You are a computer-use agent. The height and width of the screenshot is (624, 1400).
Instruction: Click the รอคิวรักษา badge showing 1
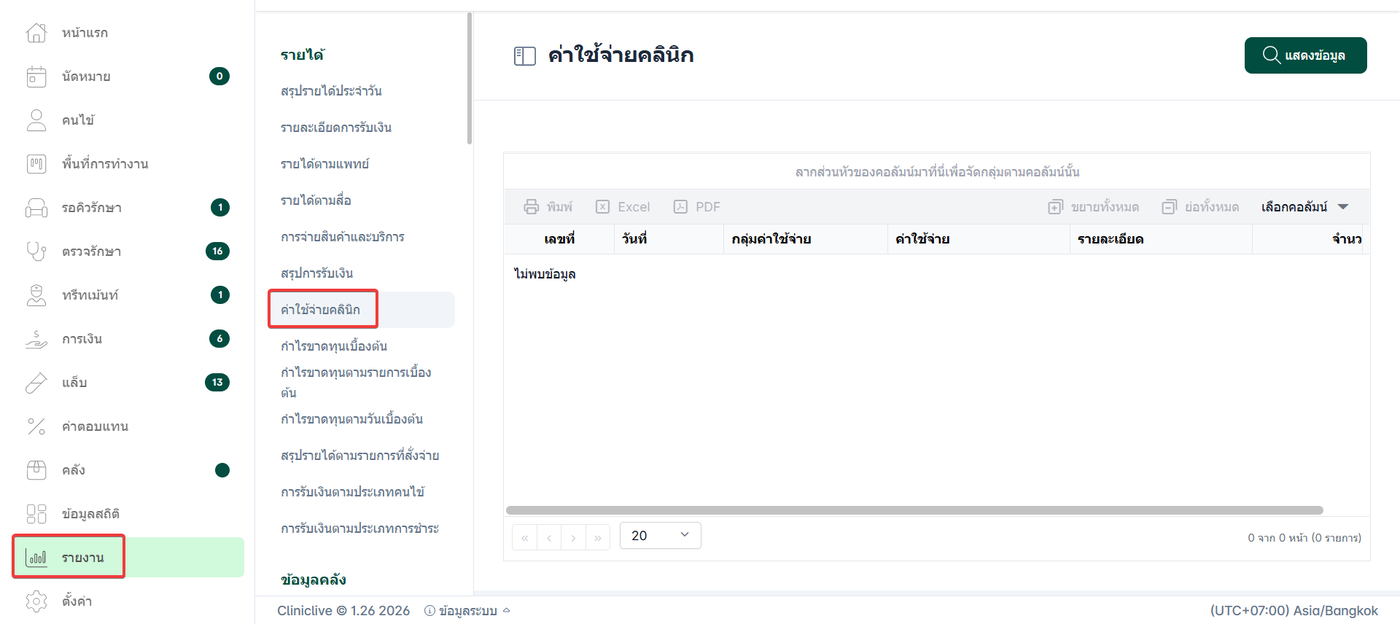[220, 208]
